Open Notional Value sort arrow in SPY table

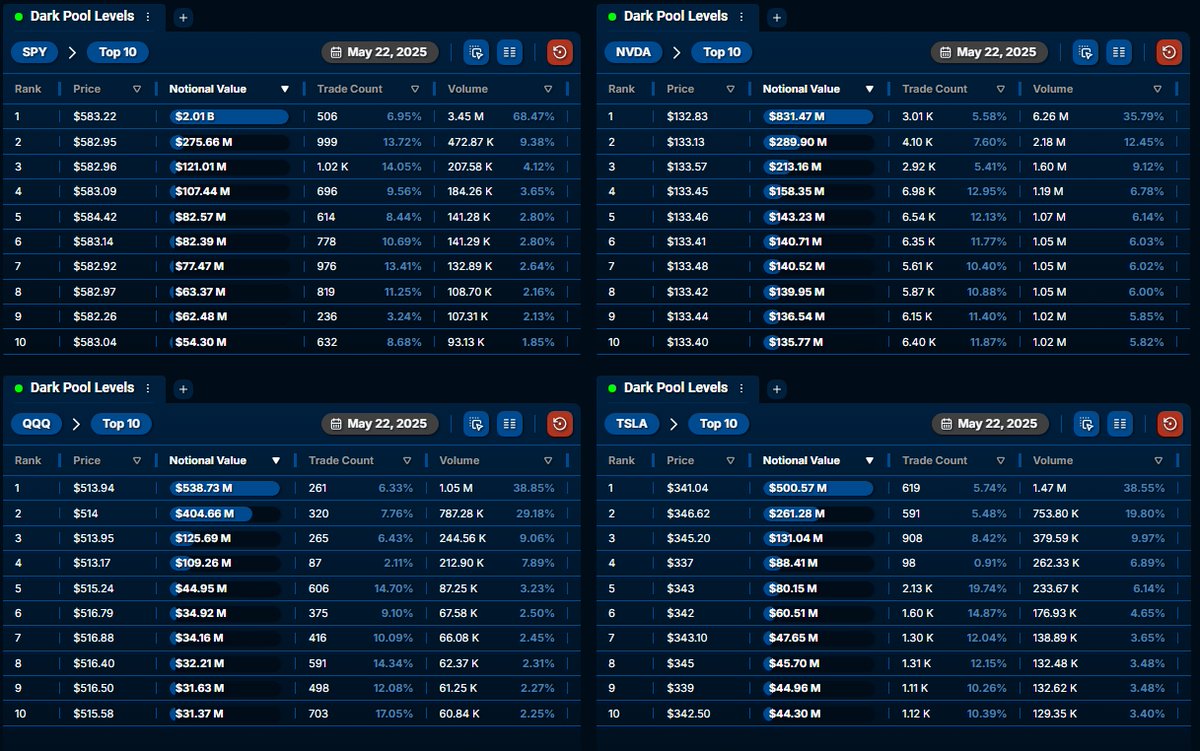pyautogui.click(x=285, y=89)
